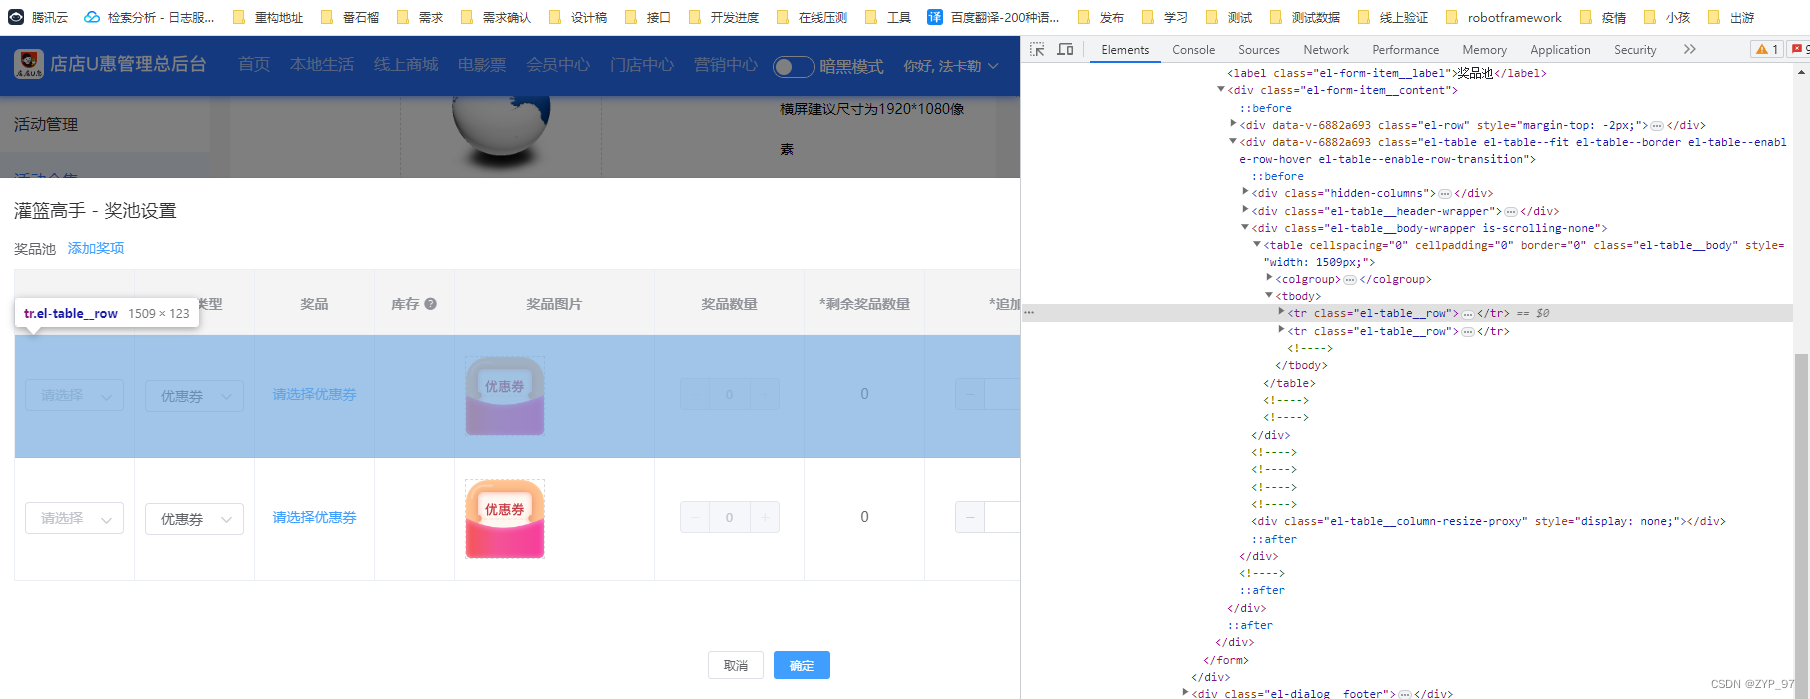Viewport: 1810px width, 699px height.
Task: Click the 店店U惠 logo icon
Action: click(x=29, y=64)
